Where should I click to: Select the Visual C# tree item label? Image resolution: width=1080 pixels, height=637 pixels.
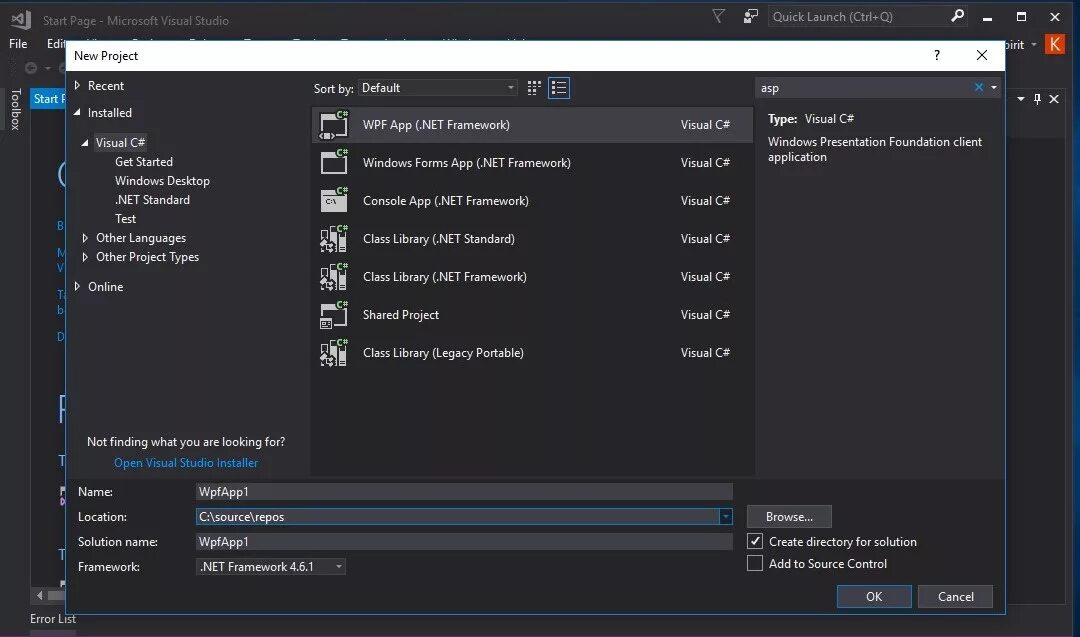point(121,143)
